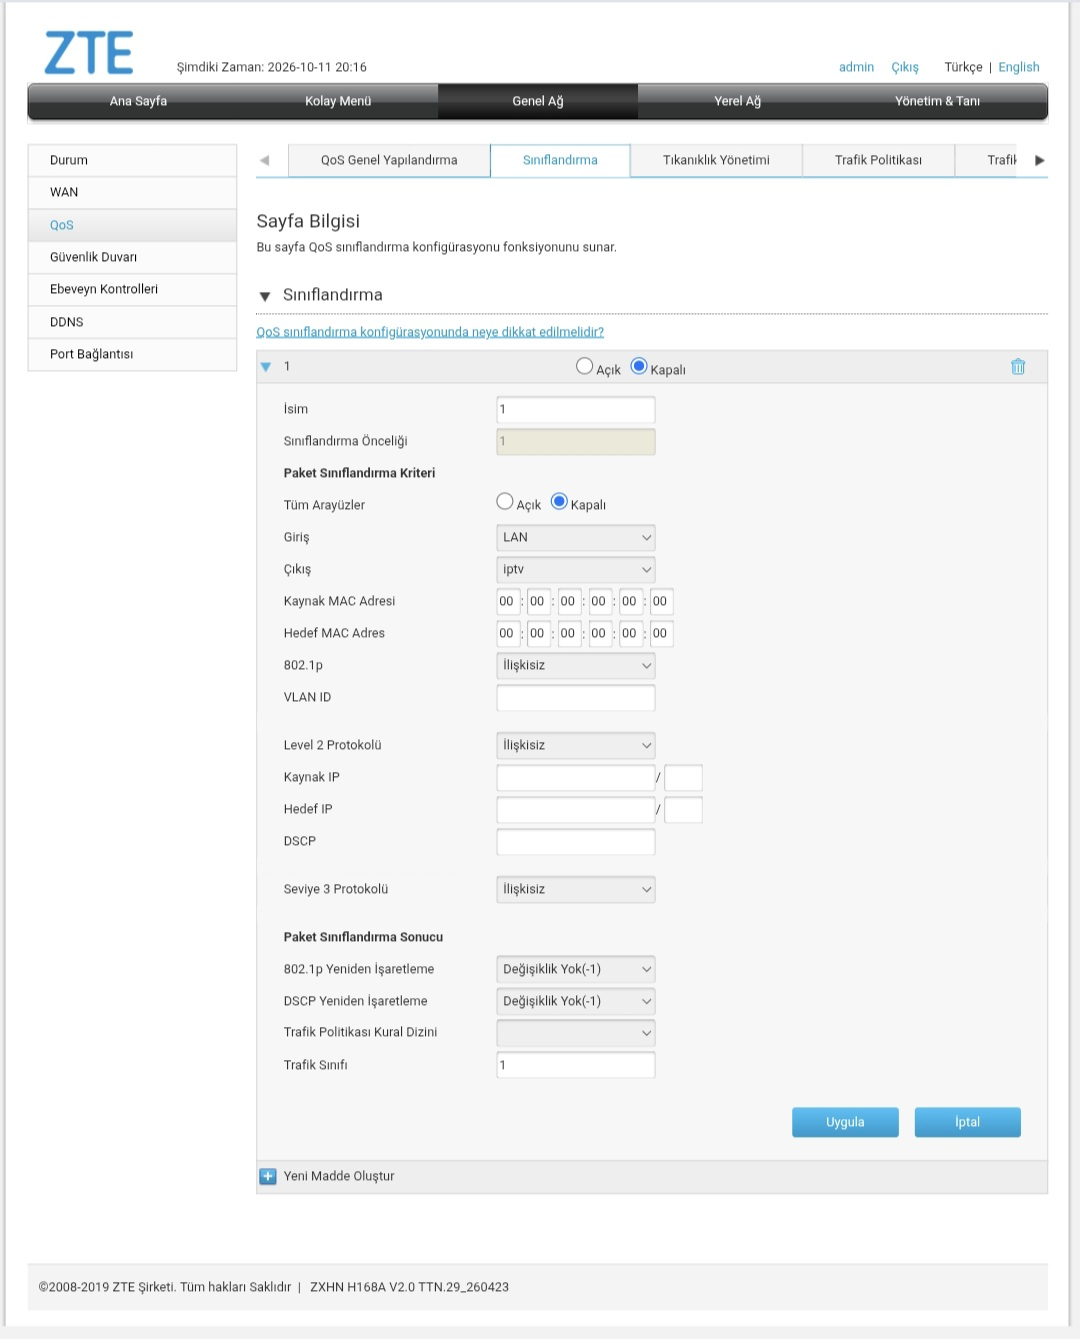Click the İptal button
The height and width of the screenshot is (1339, 1080).
point(967,1122)
